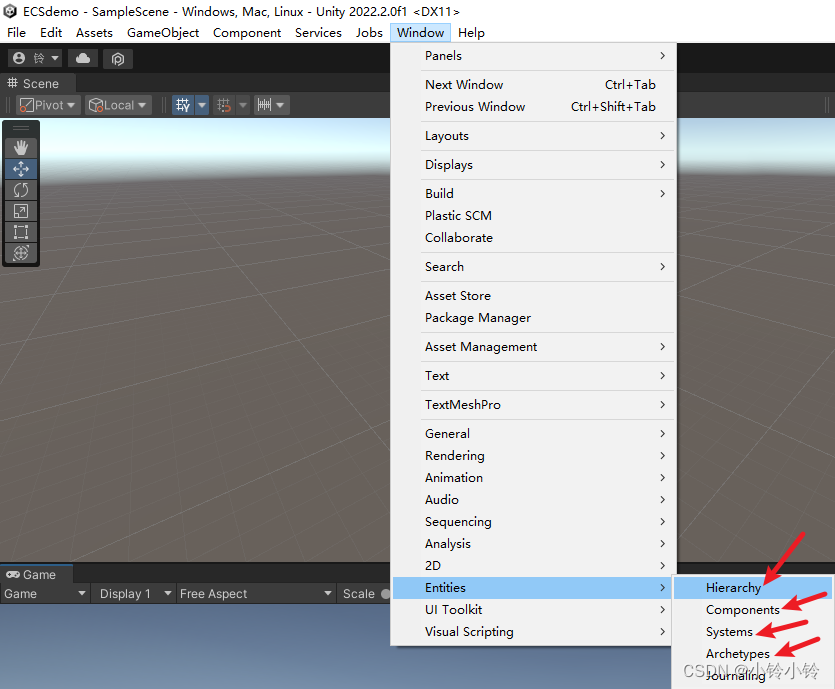
Task: Expand the Analysis submenu
Action: point(534,544)
